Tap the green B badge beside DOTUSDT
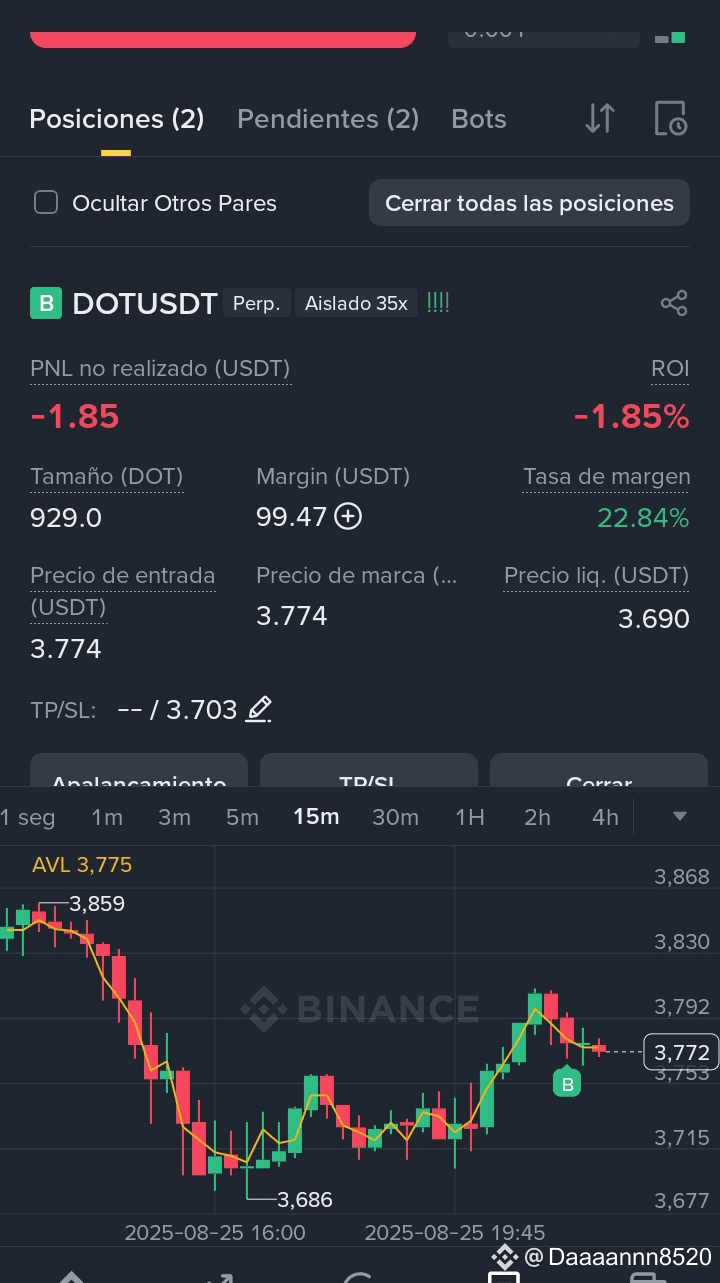Screen dimensions: 720x1283 (46, 303)
